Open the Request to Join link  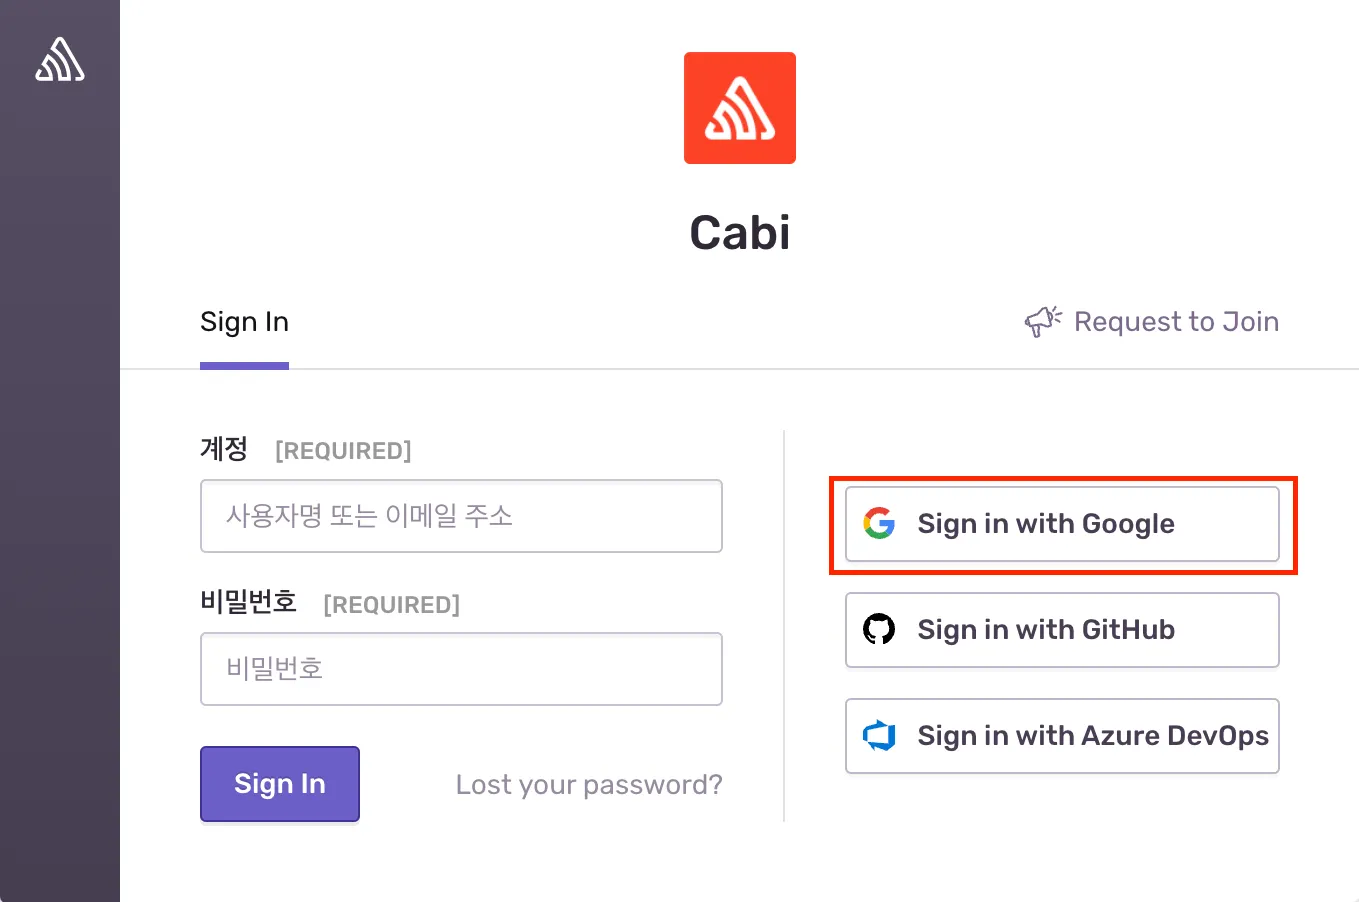[1176, 322]
